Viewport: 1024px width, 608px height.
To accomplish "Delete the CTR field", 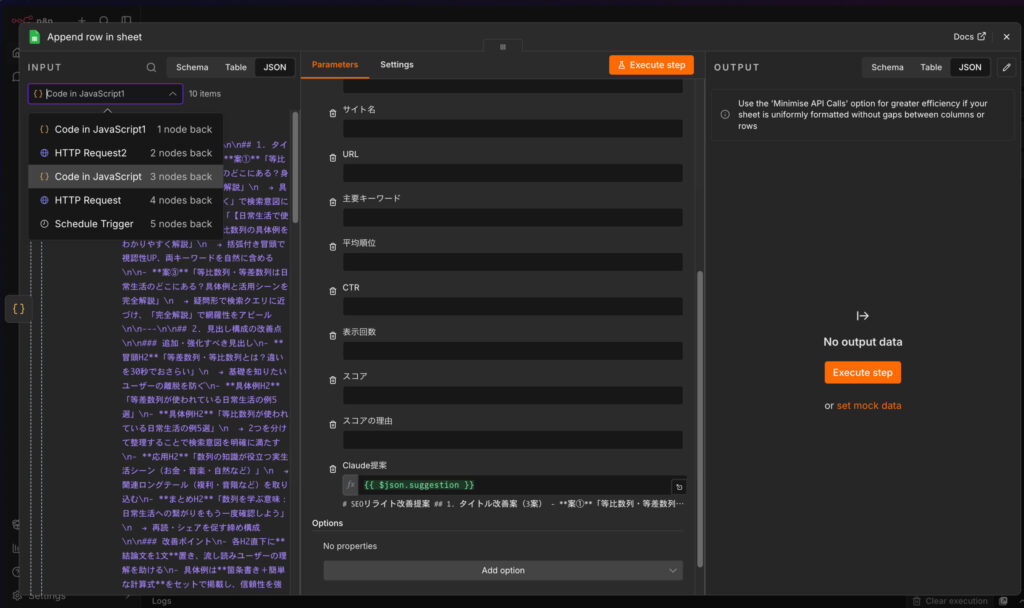I will (x=332, y=291).
